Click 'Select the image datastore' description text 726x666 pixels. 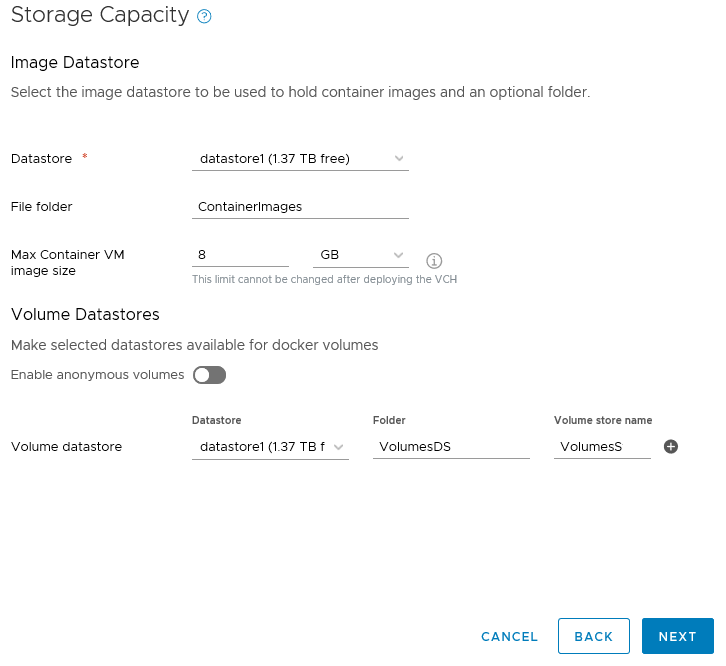300,92
